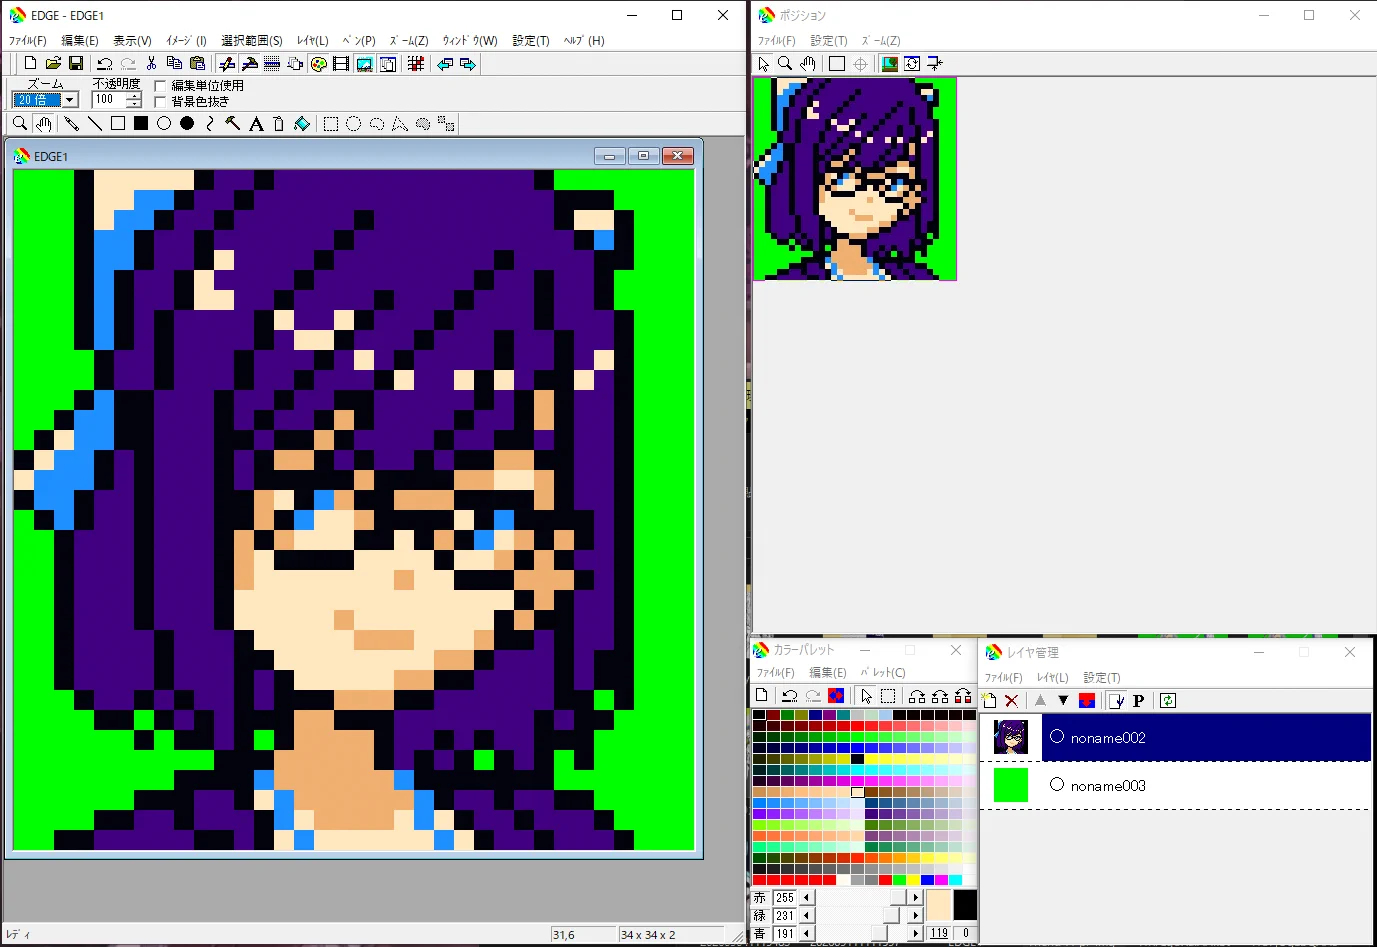1377x947 pixels.
Task: Open a file with the folder icon
Action: pyautogui.click(x=53, y=64)
